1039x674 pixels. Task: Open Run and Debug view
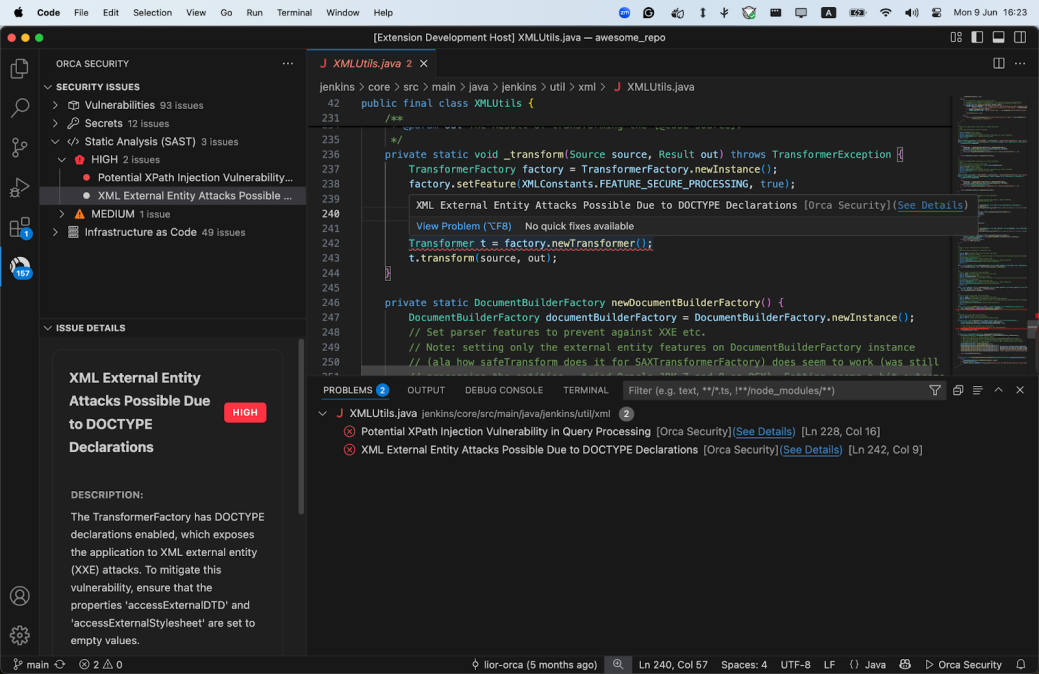(20, 188)
